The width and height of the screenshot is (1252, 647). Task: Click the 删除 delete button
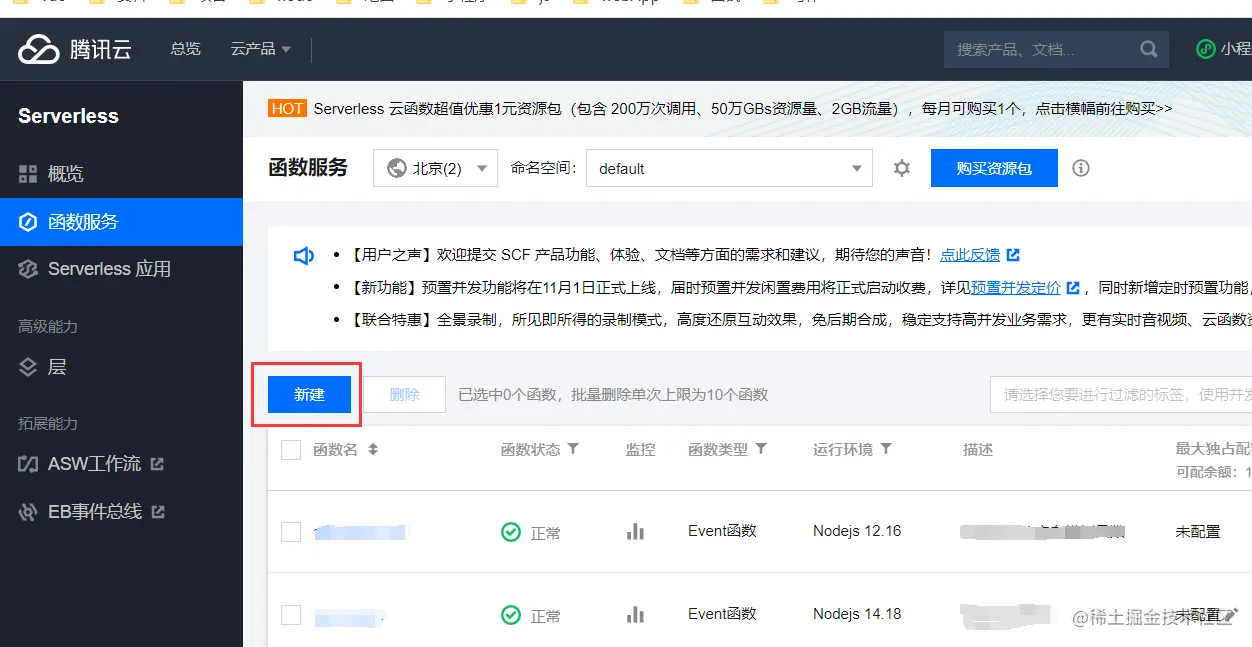click(x=404, y=394)
